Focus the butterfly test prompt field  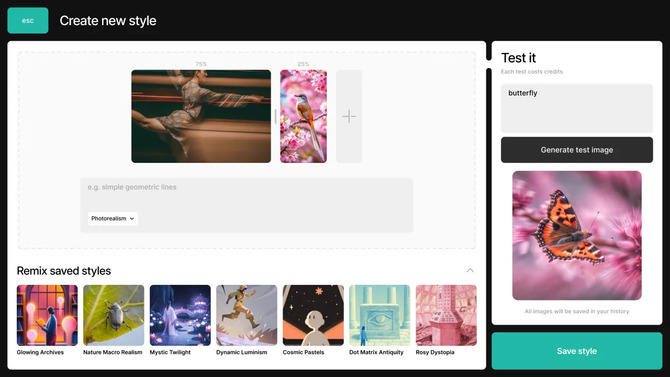click(x=577, y=108)
